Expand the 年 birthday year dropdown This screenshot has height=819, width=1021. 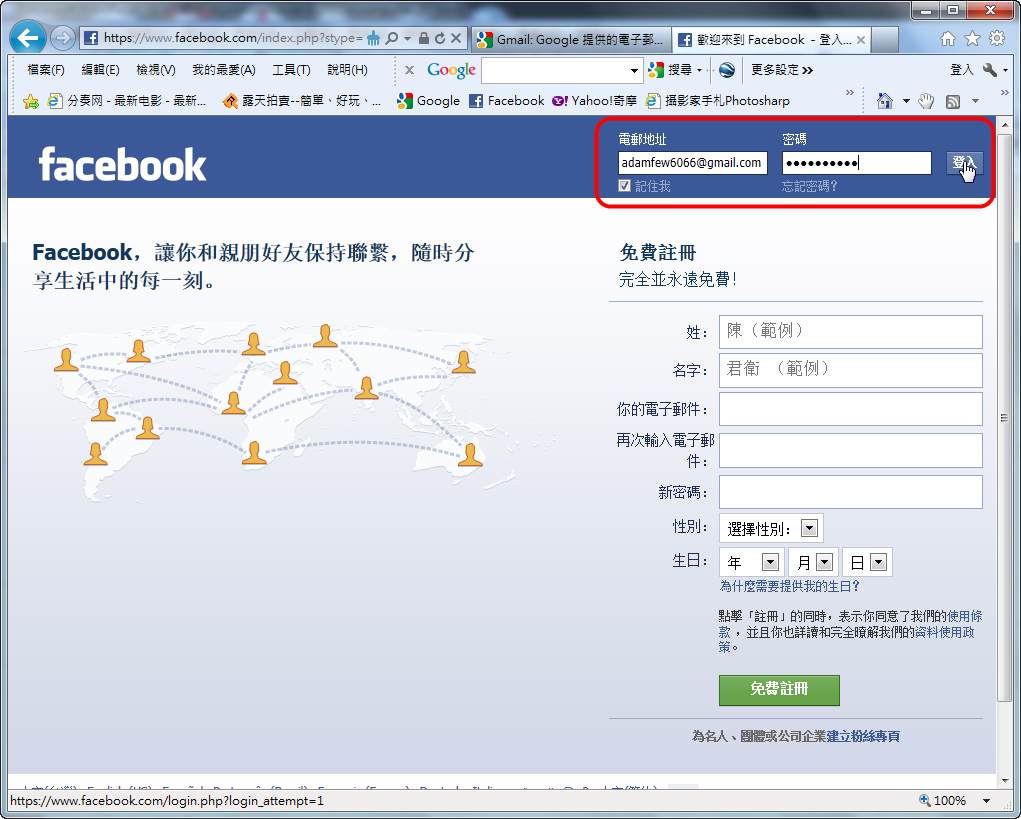pos(752,563)
